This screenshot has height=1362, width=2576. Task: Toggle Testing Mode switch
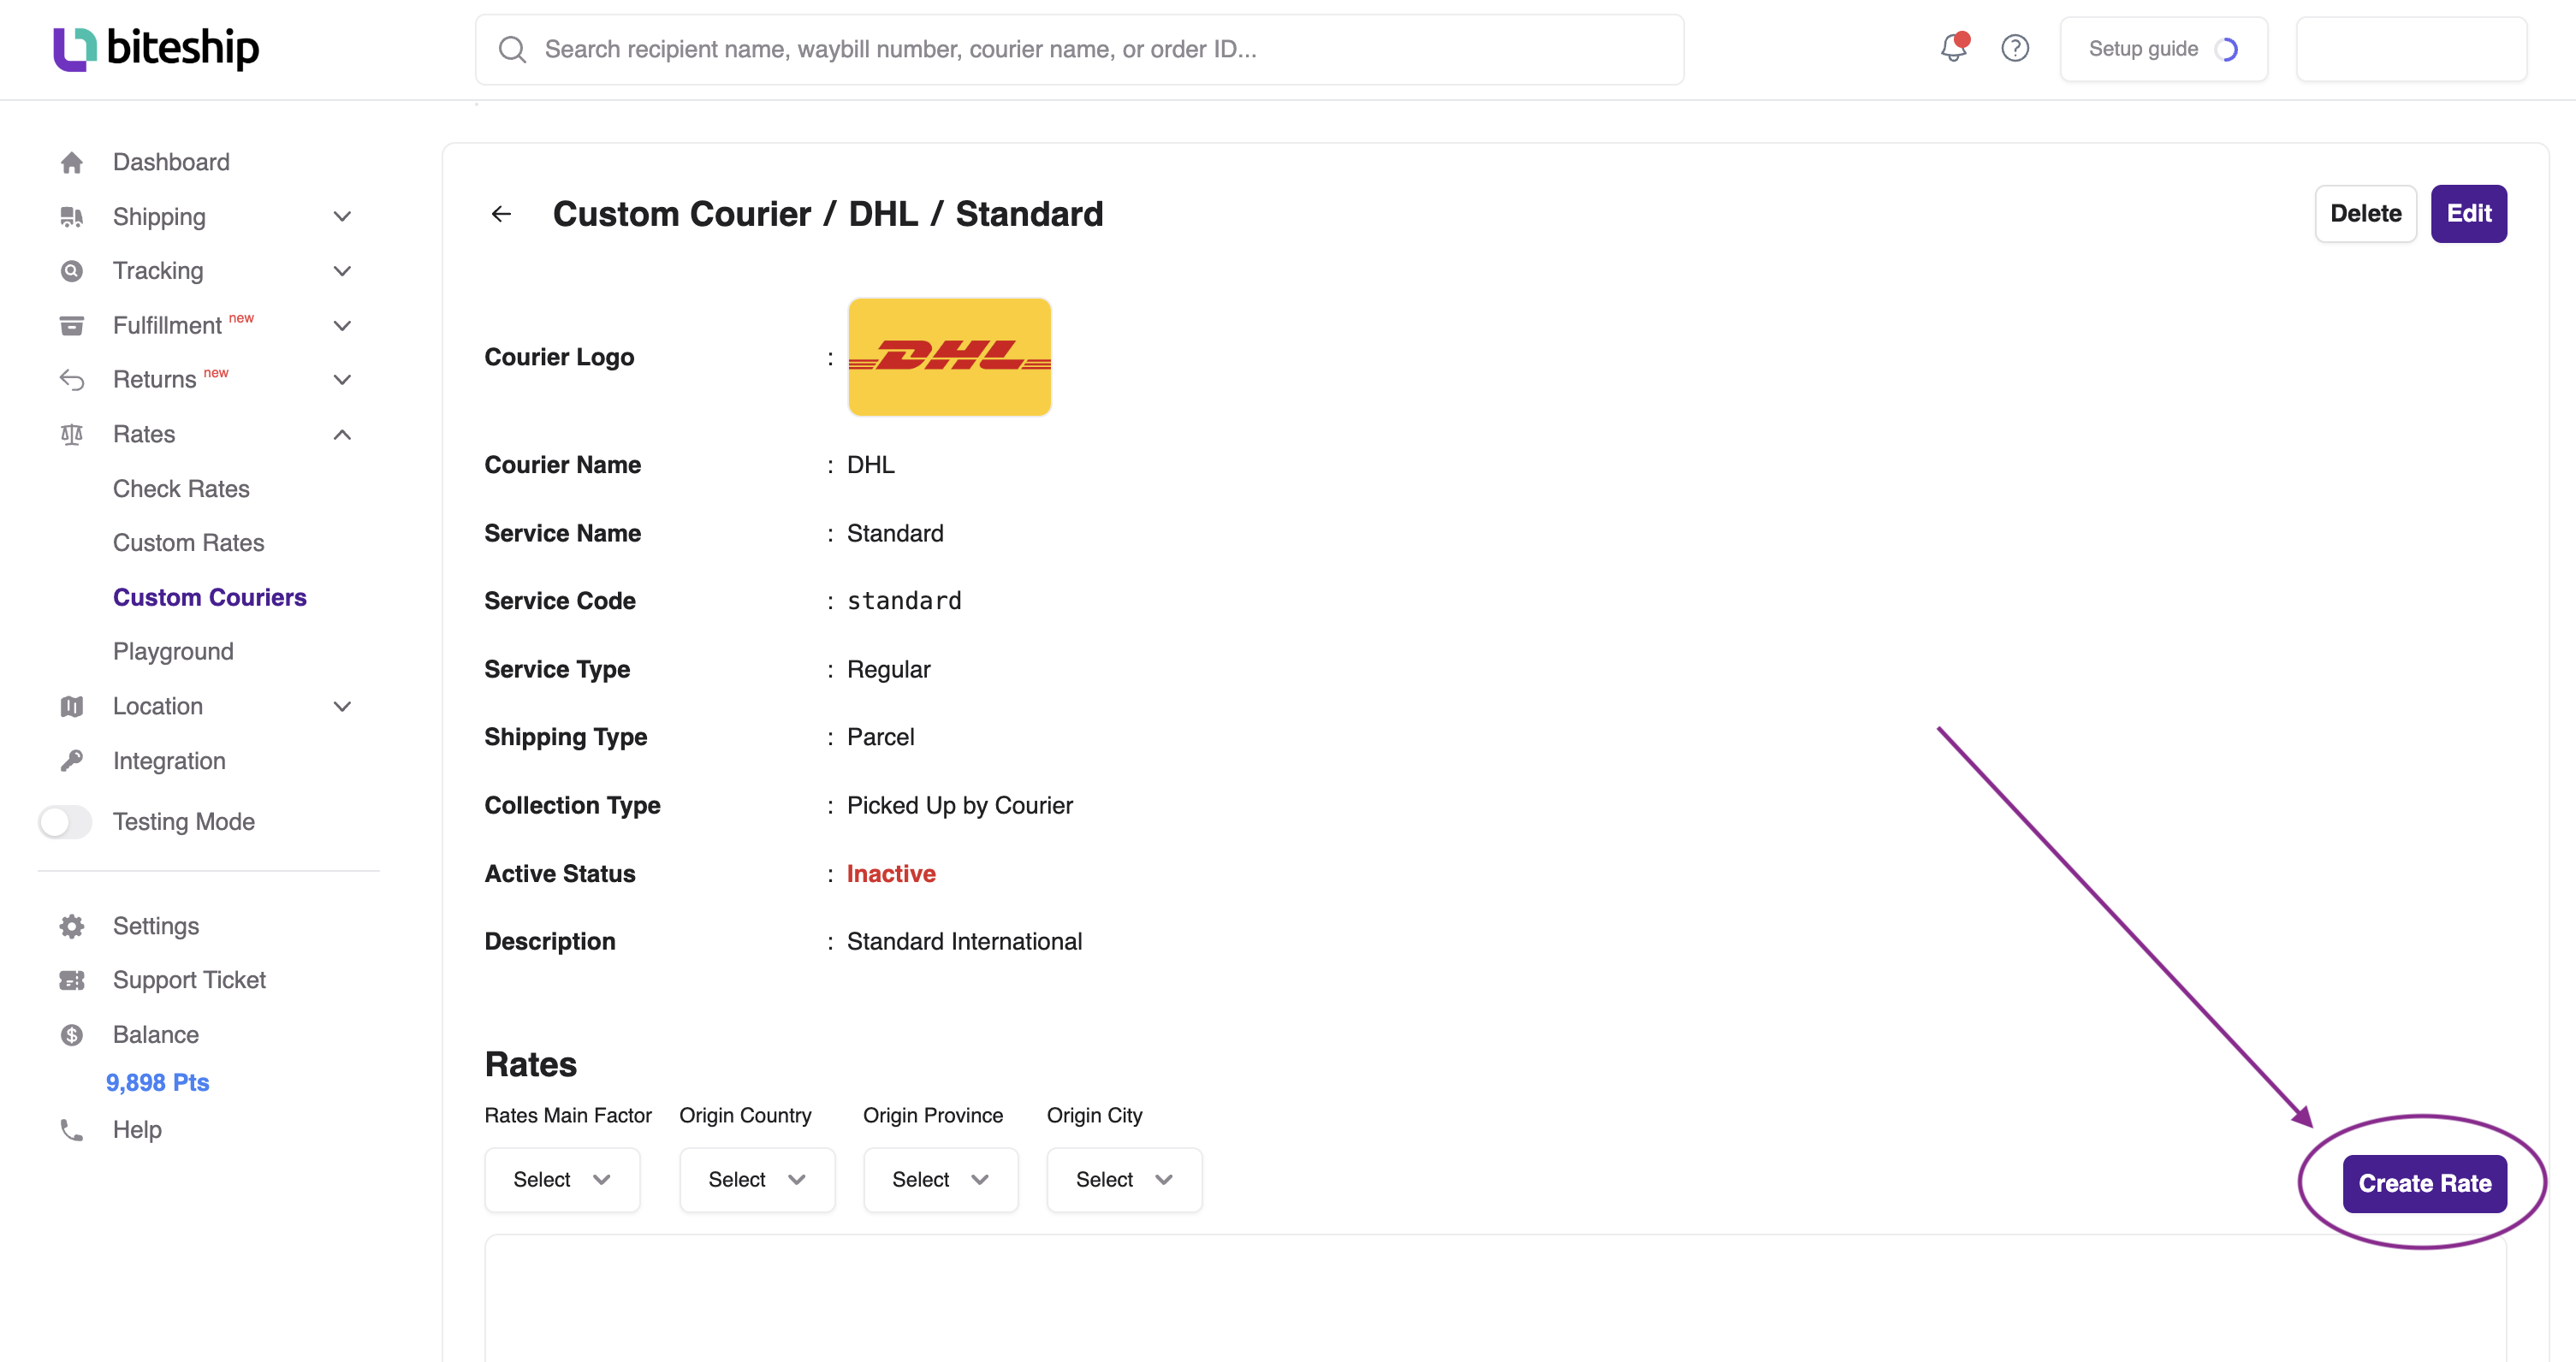pyautogui.click(x=65, y=822)
